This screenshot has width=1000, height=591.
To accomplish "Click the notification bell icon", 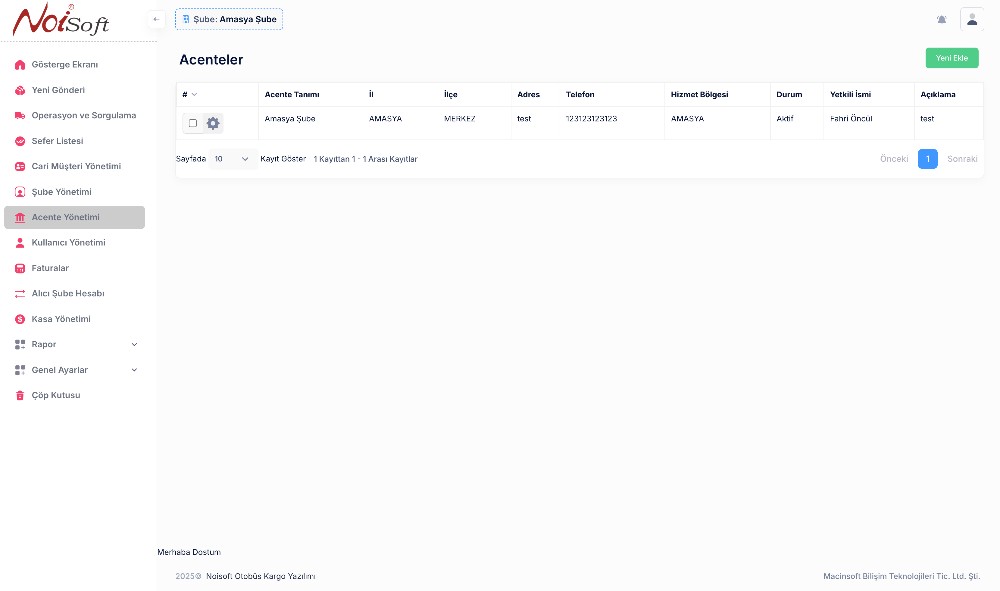I will [941, 19].
